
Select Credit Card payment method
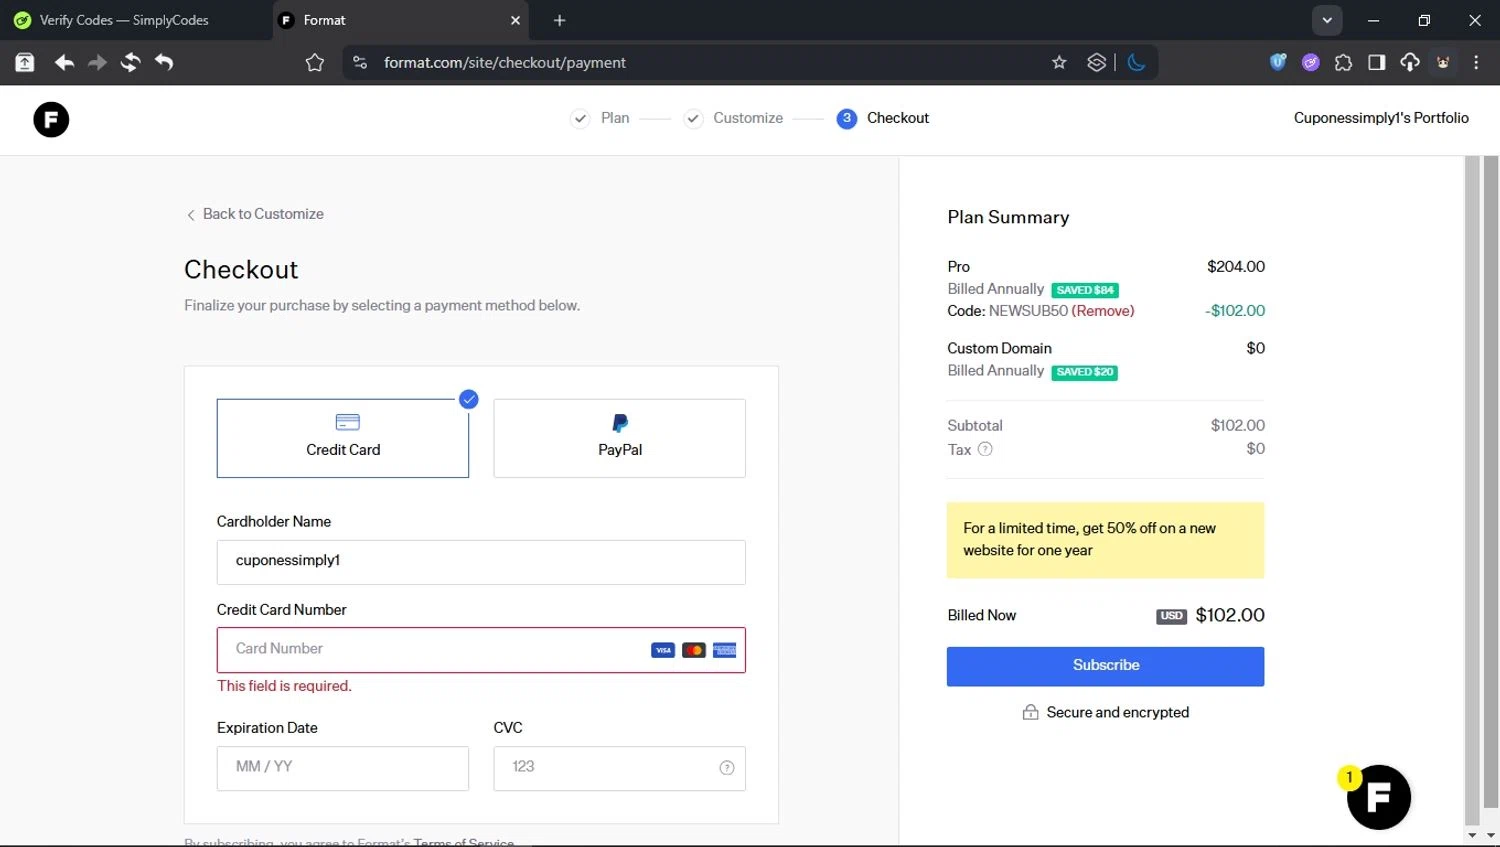pyautogui.click(x=343, y=438)
